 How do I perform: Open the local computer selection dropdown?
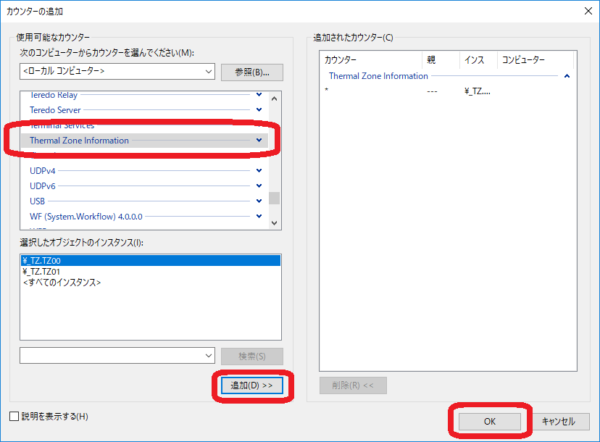207,71
